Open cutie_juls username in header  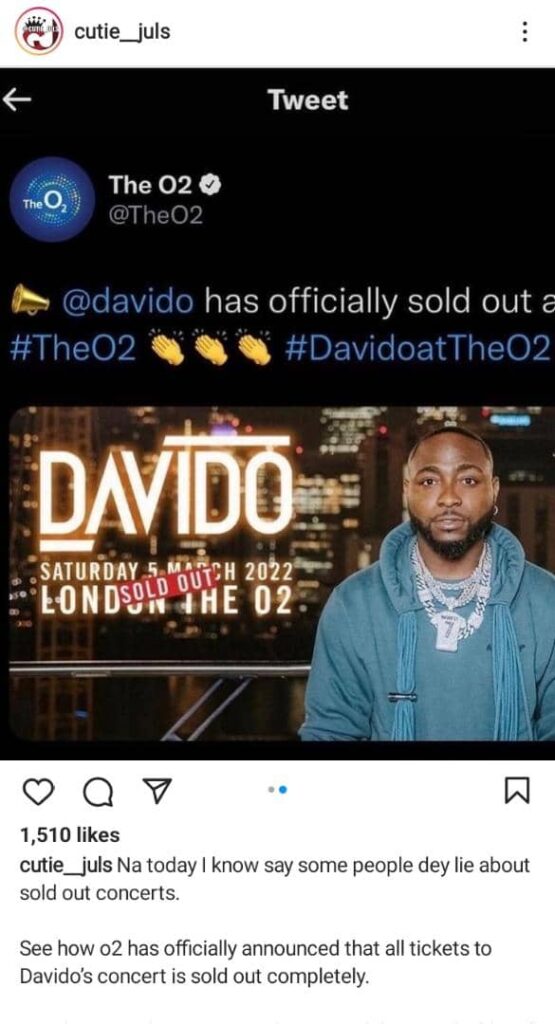coord(122,31)
